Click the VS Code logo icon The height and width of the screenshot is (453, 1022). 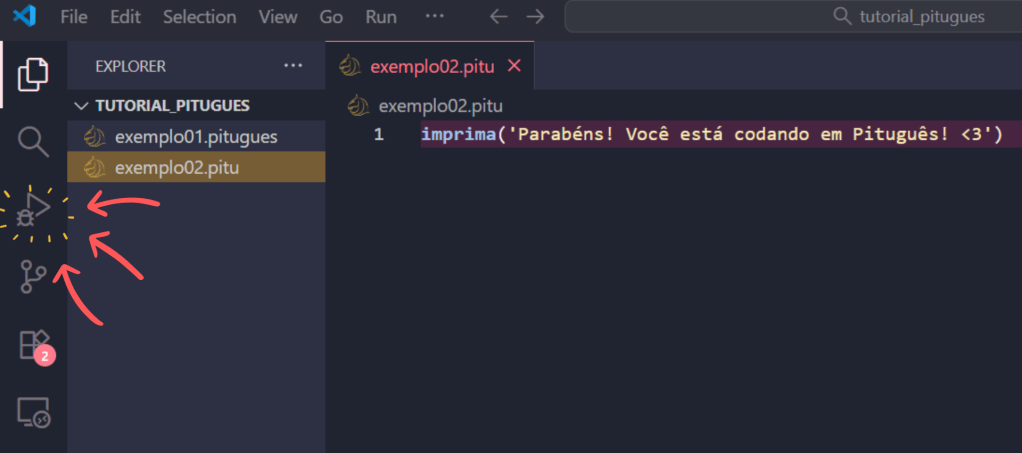click(25, 16)
